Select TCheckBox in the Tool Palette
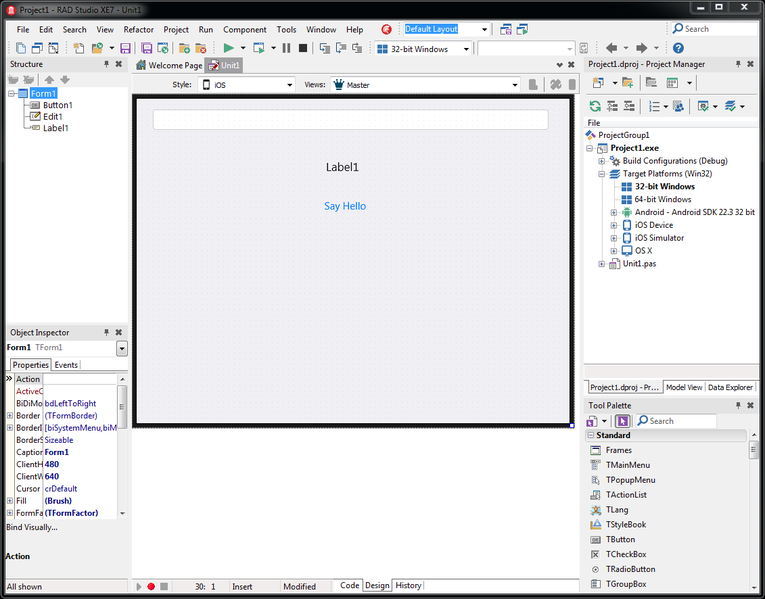Screen dimensions: 765x599 pyautogui.click(x=626, y=555)
